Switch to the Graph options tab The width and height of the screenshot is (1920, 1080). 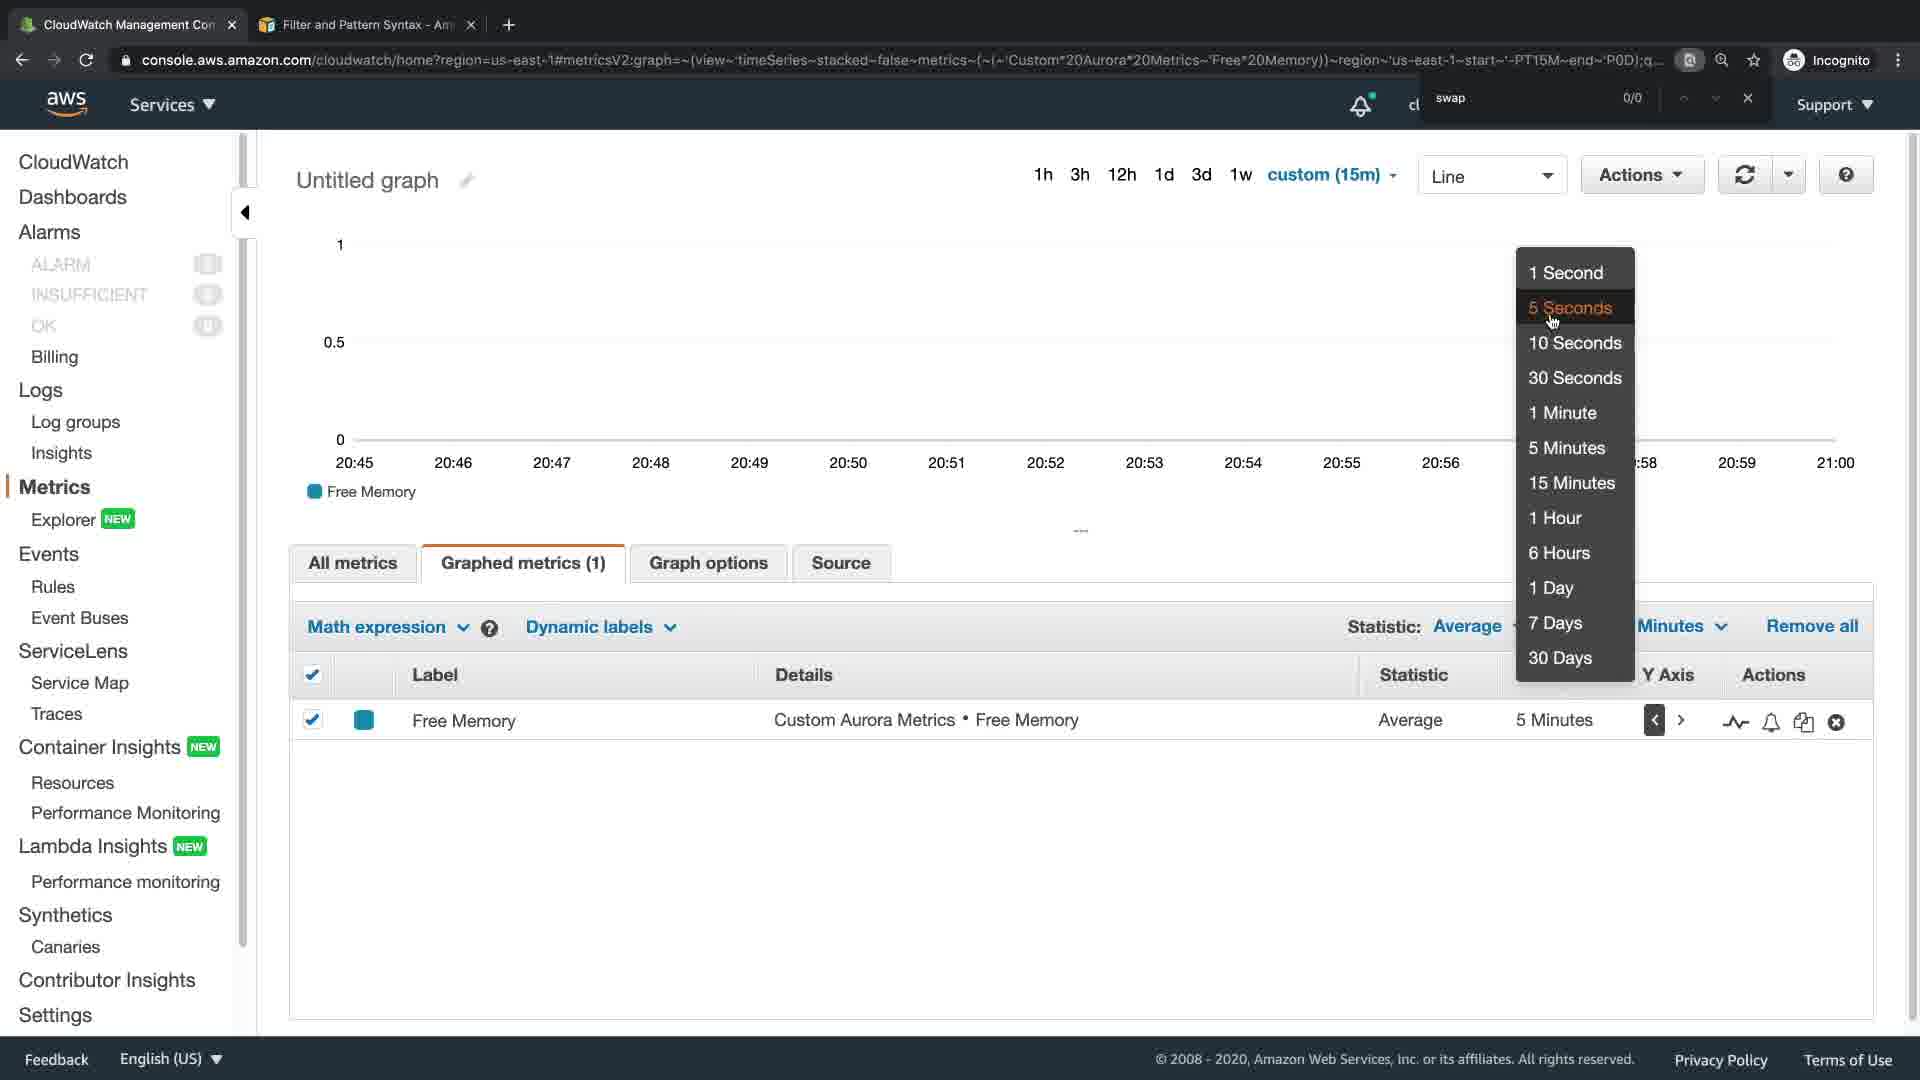coord(708,563)
